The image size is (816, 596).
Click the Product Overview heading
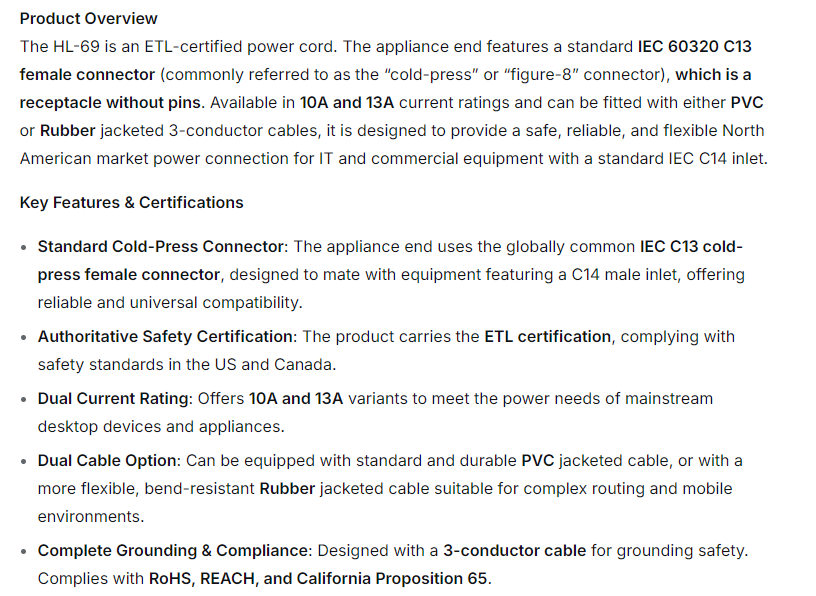pyautogui.click(x=88, y=18)
